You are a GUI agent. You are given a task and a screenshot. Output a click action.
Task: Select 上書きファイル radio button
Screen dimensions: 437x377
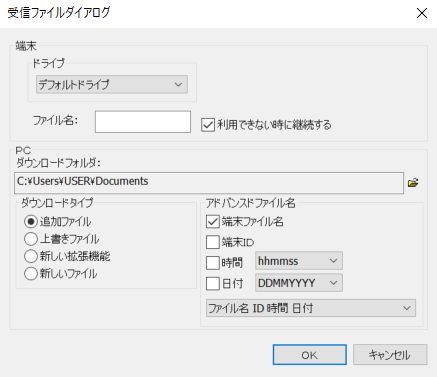click(x=30, y=239)
